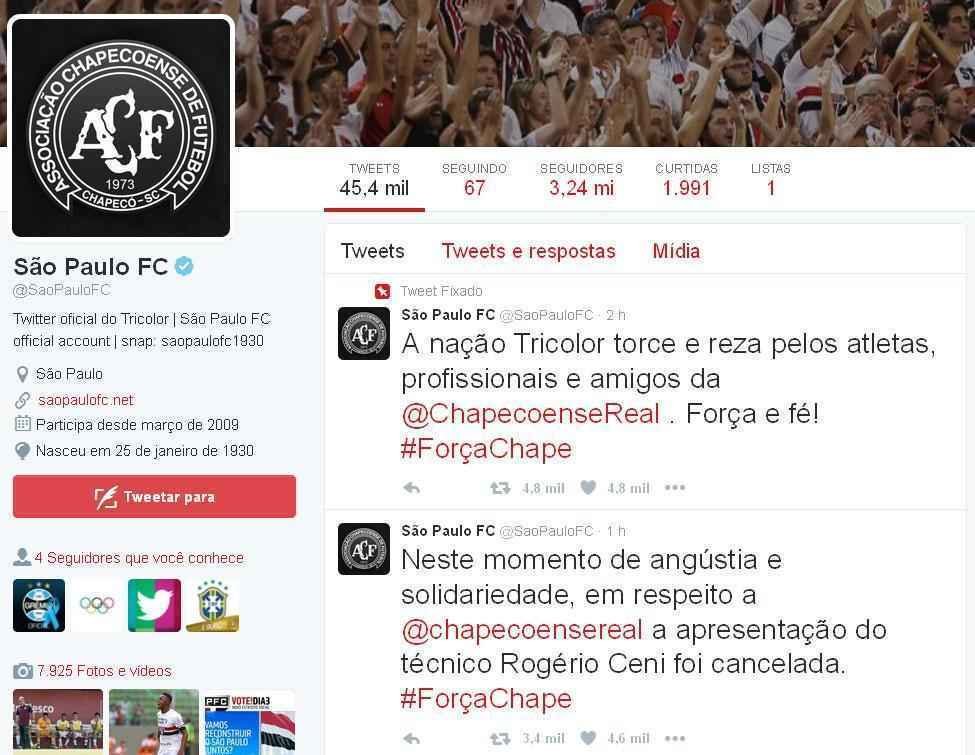Retweet the pinned tweet about Chapecoense athletes
This screenshot has height=755, width=975.
500,488
